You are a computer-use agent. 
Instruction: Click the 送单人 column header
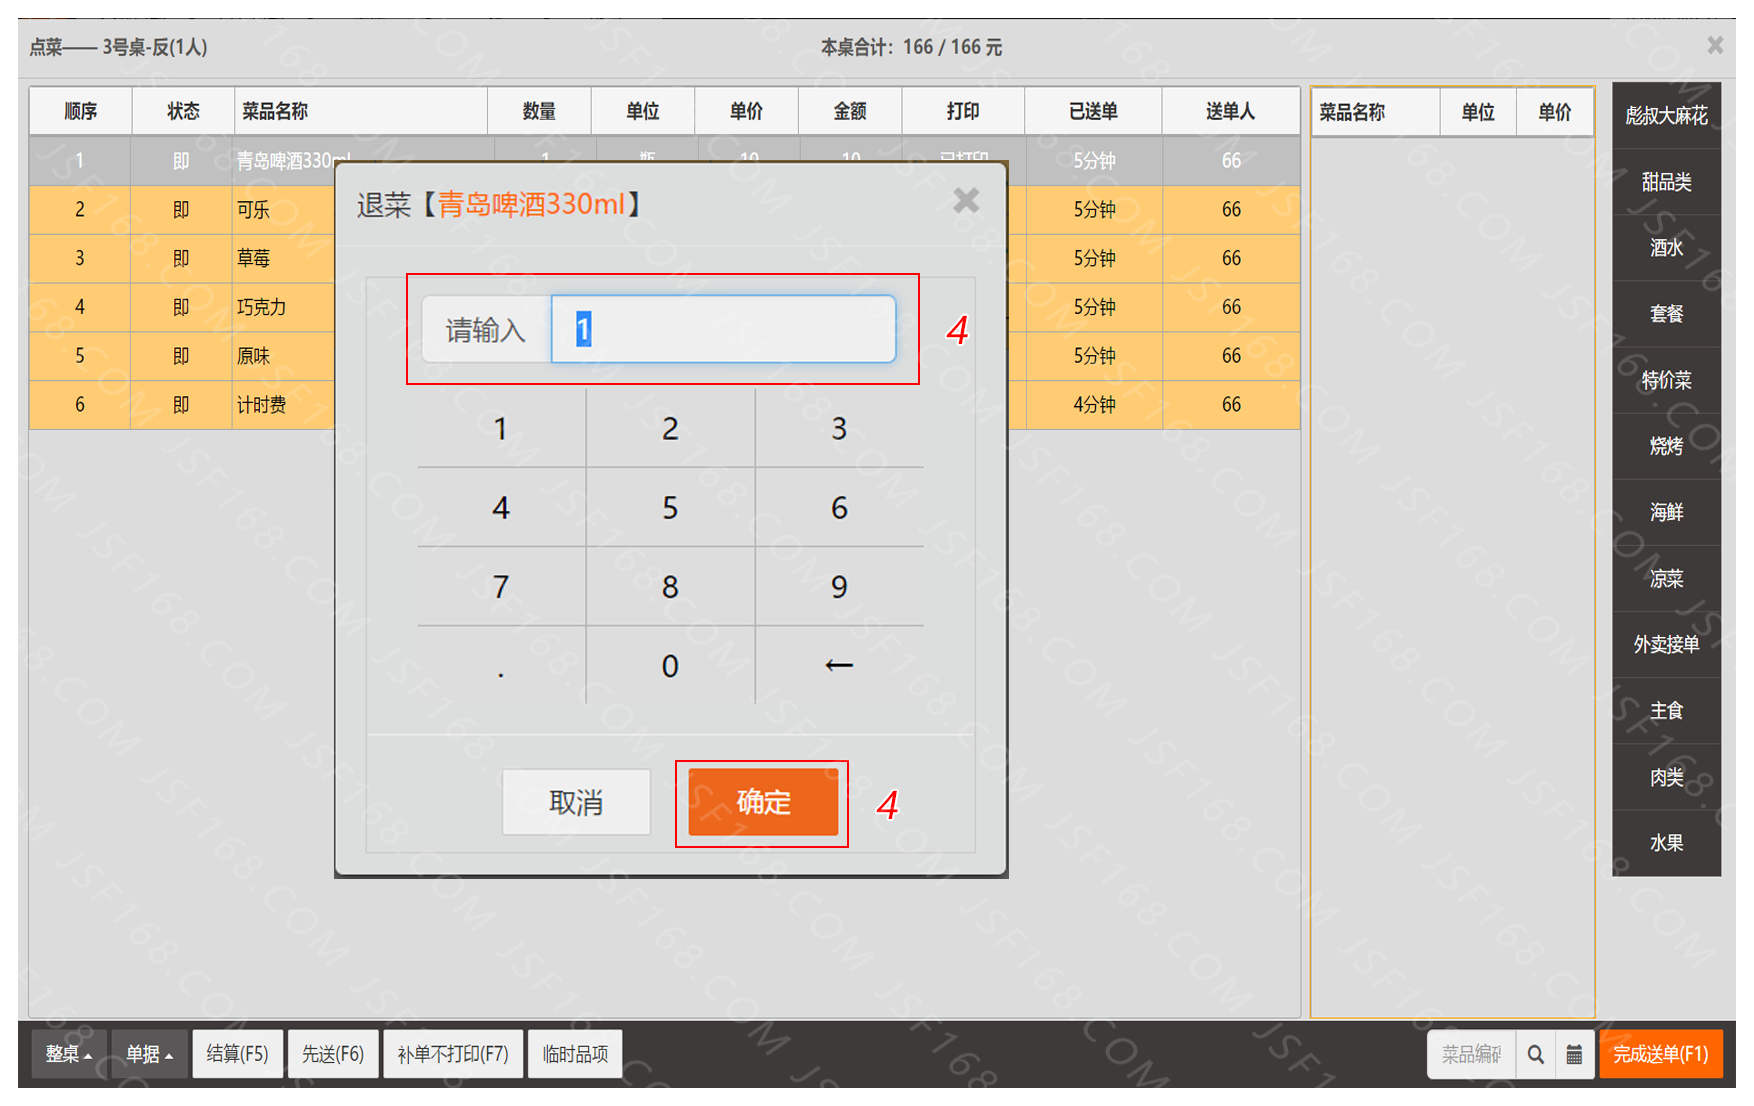coord(1230,111)
